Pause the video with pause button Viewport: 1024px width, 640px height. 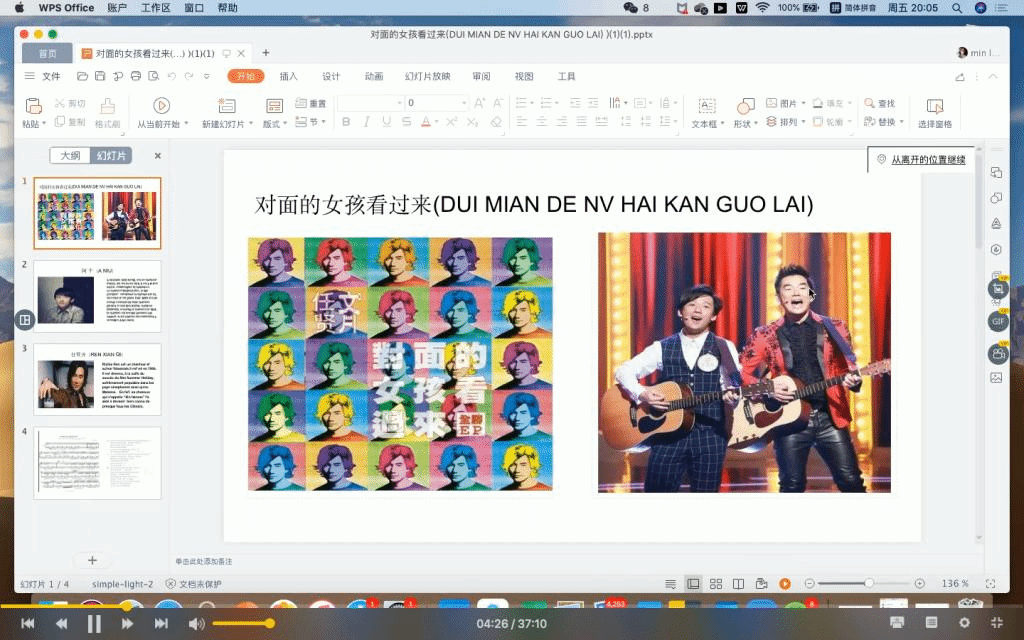tap(94, 624)
